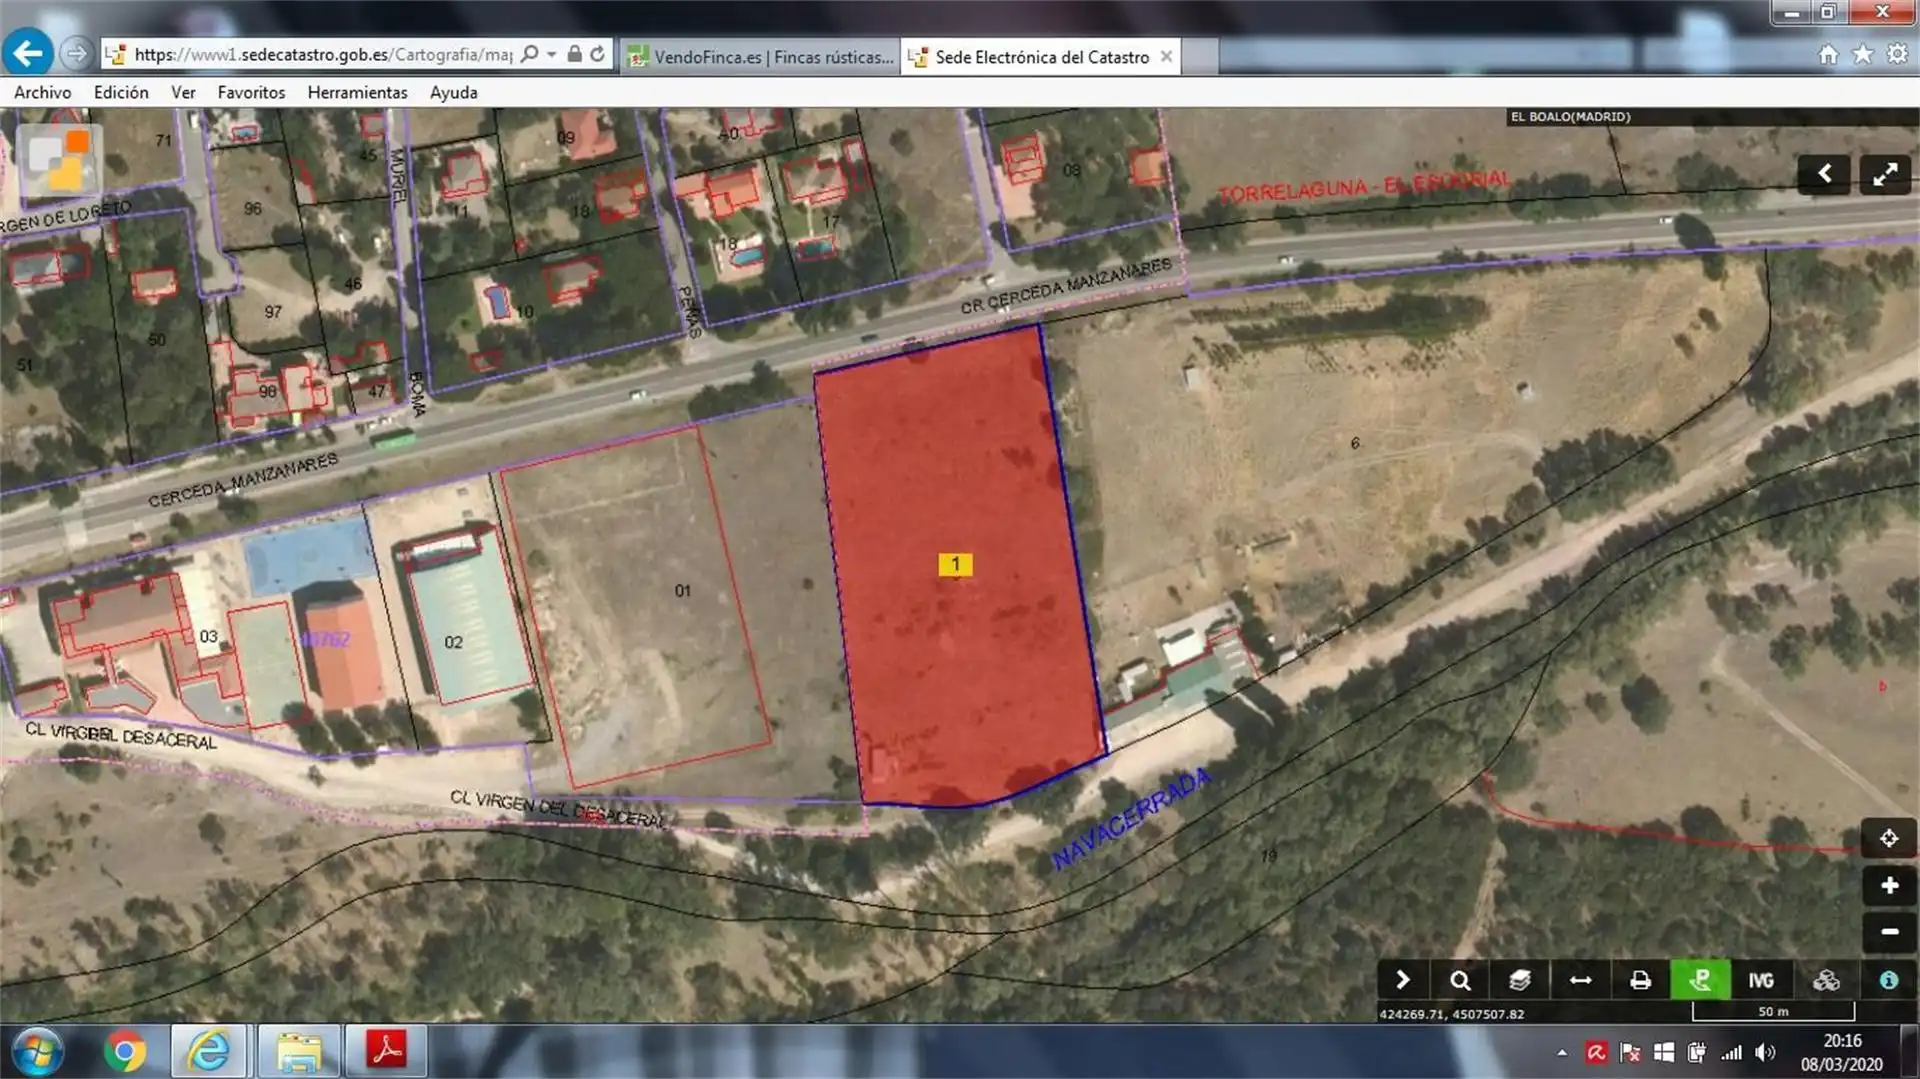Open a new blank tab button
The height and width of the screenshot is (1079, 1920).
click(1199, 57)
